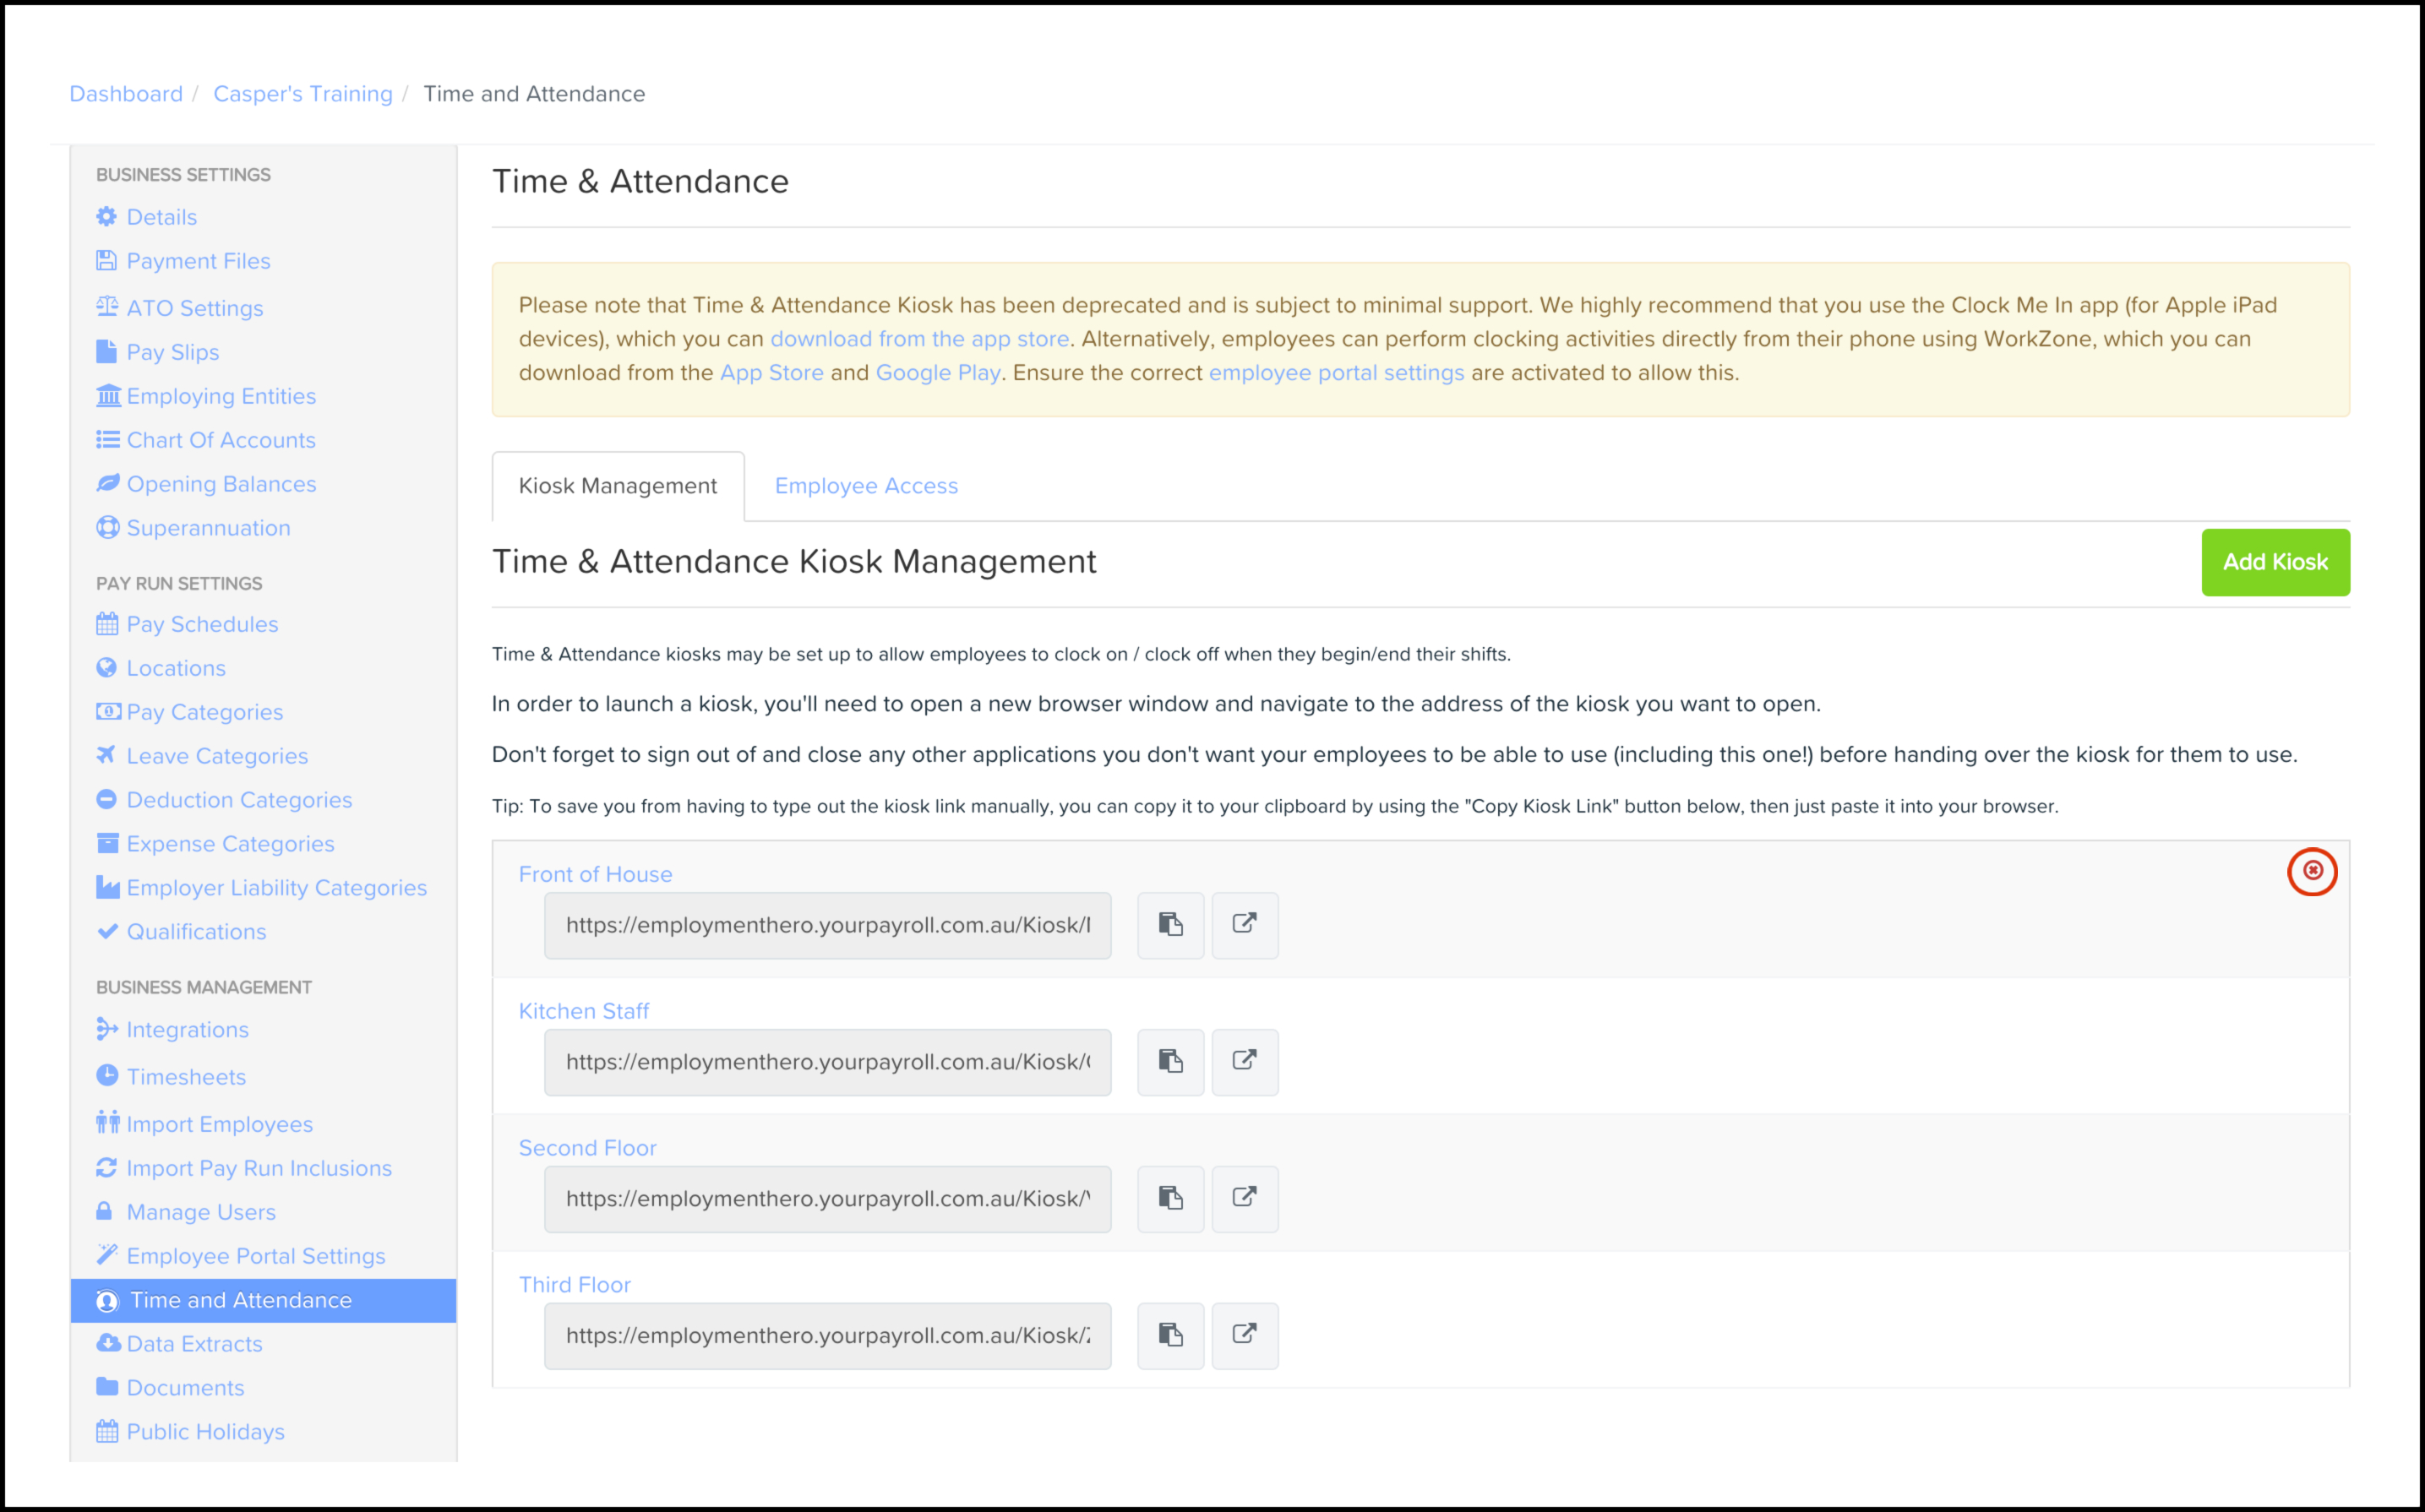2425x1512 pixels.
Task: Open Pay Schedules in sidebar
Action: 202,624
